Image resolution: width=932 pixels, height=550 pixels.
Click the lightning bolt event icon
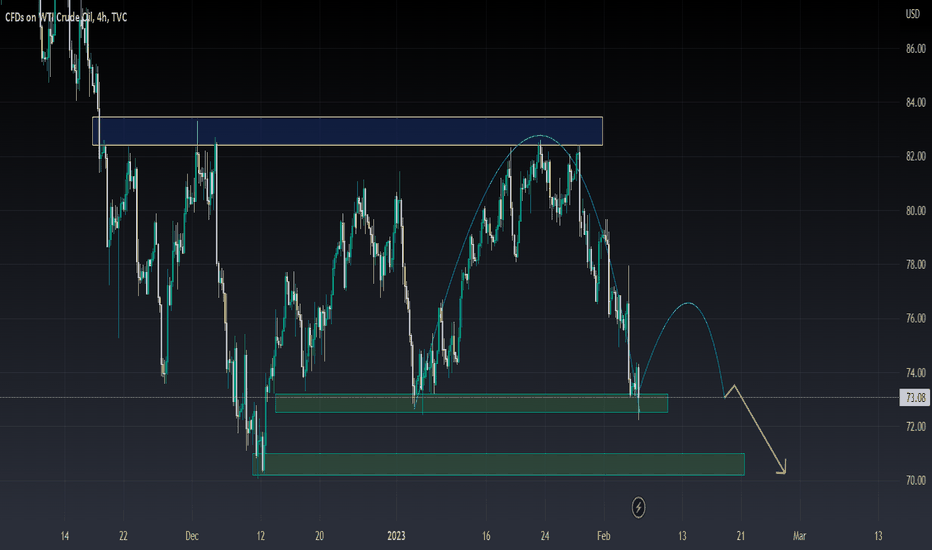coord(638,507)
